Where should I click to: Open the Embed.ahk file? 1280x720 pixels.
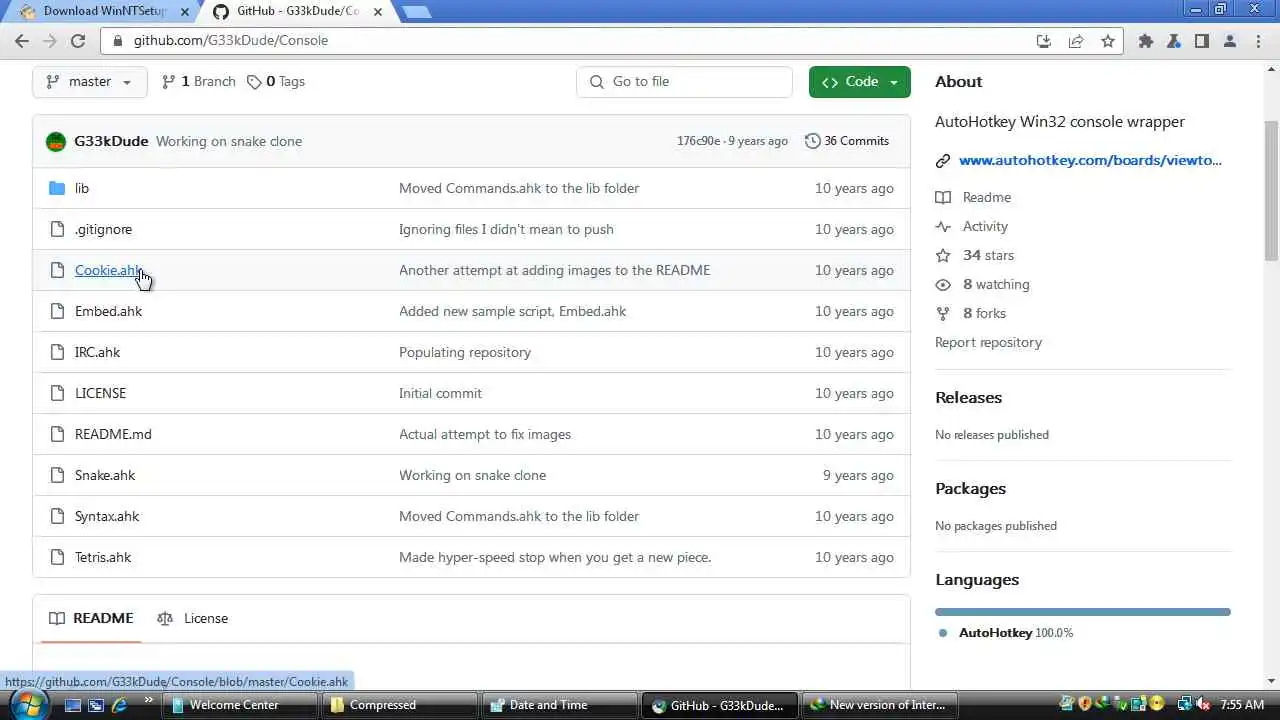(x=108, y=311)
